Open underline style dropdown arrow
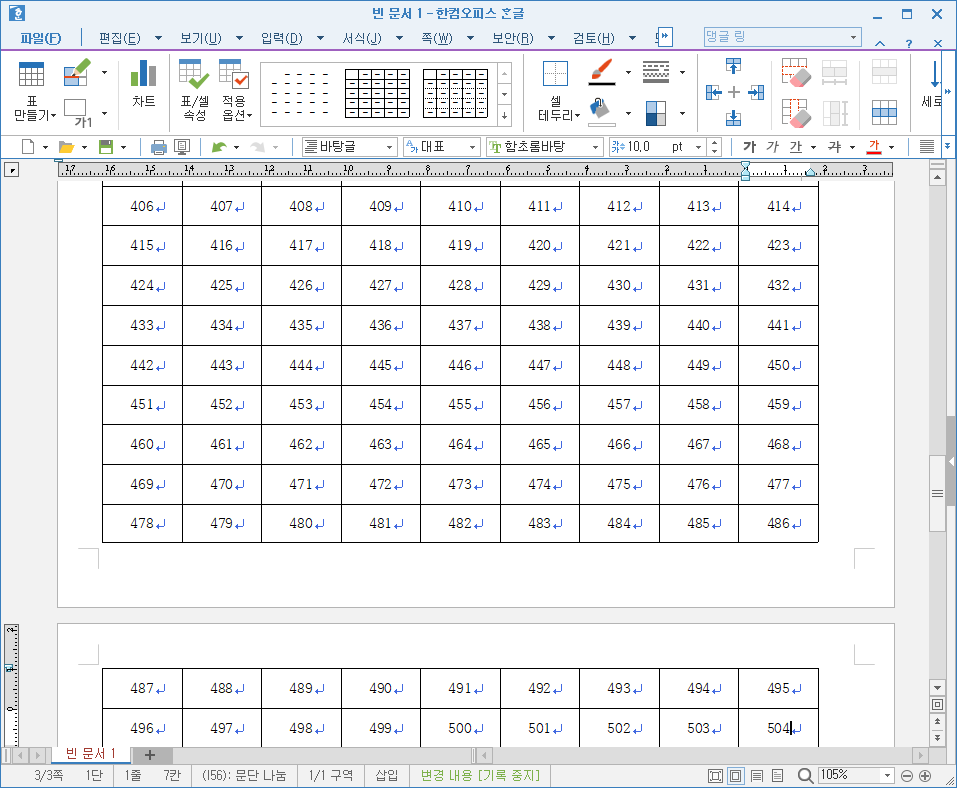This screenshot has height=788, width=957. pos(813,147)
